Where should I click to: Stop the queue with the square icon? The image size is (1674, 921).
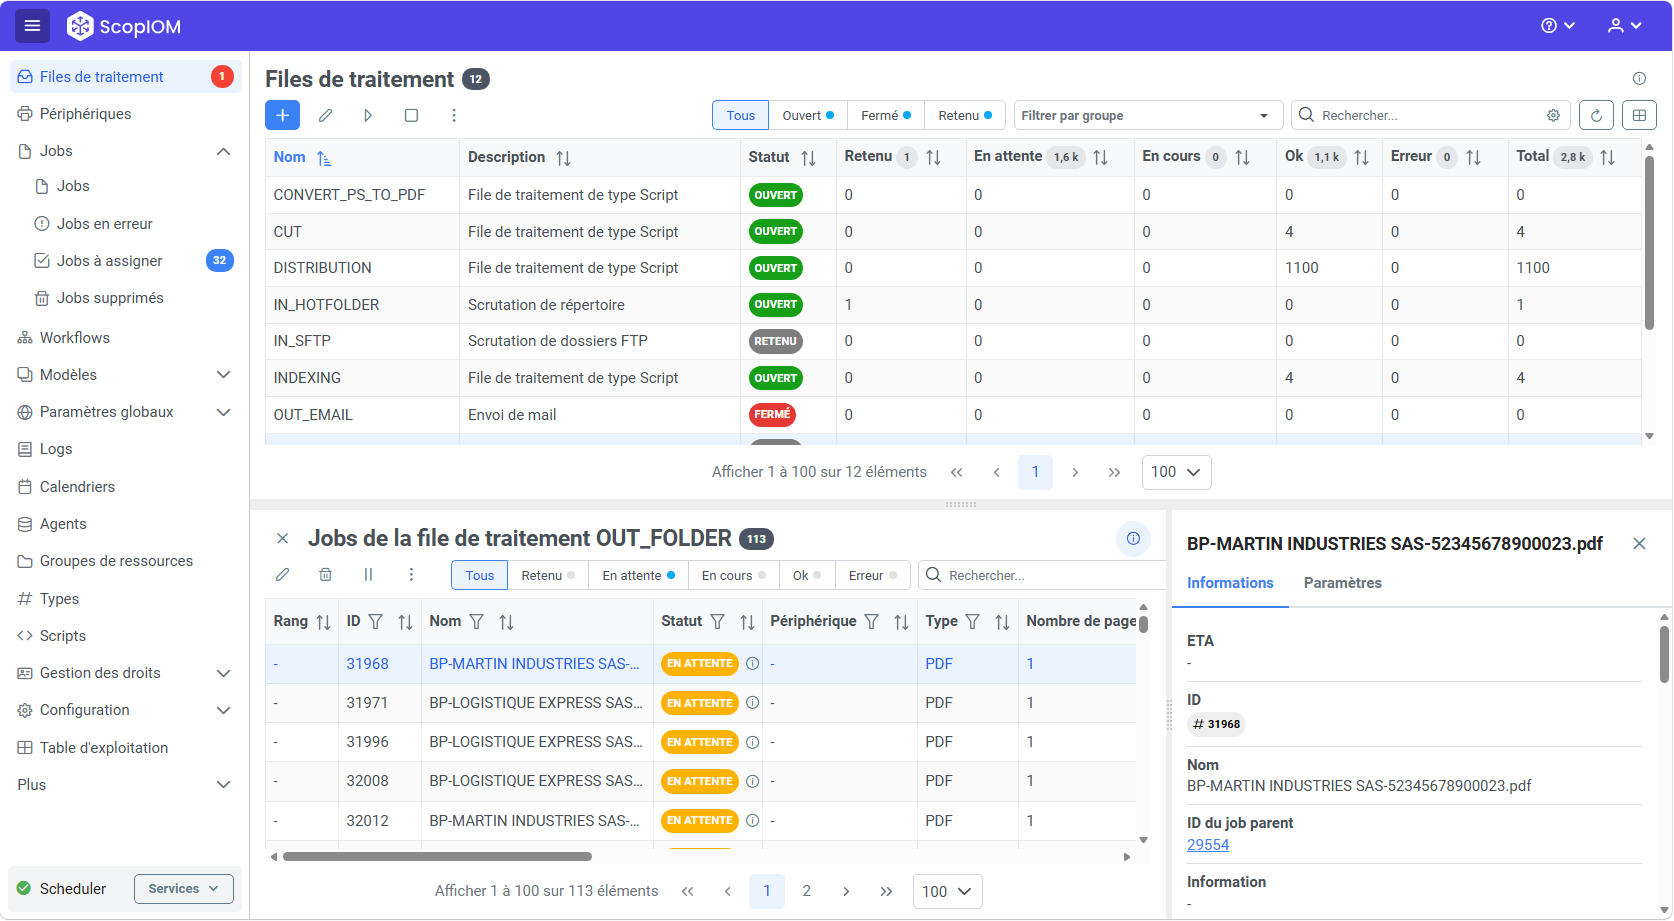tap(411, 115)
